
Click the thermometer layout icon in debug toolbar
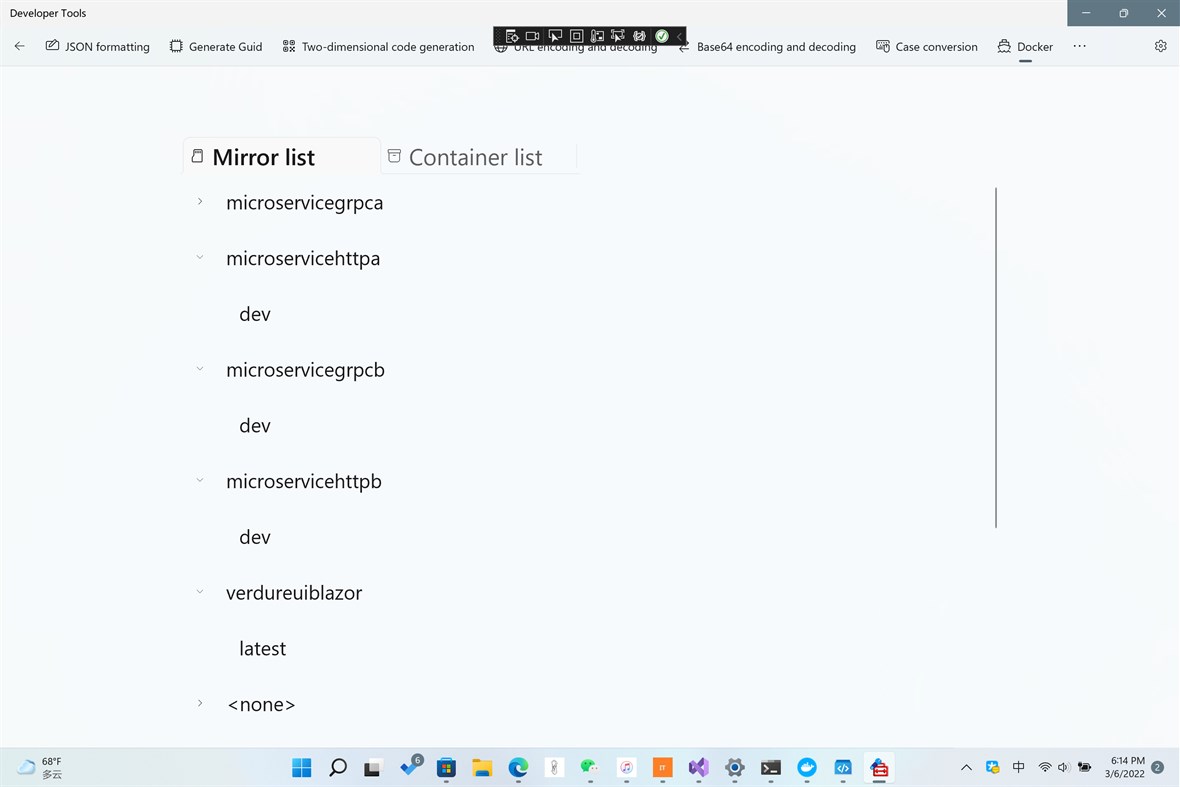click(598, 35)
